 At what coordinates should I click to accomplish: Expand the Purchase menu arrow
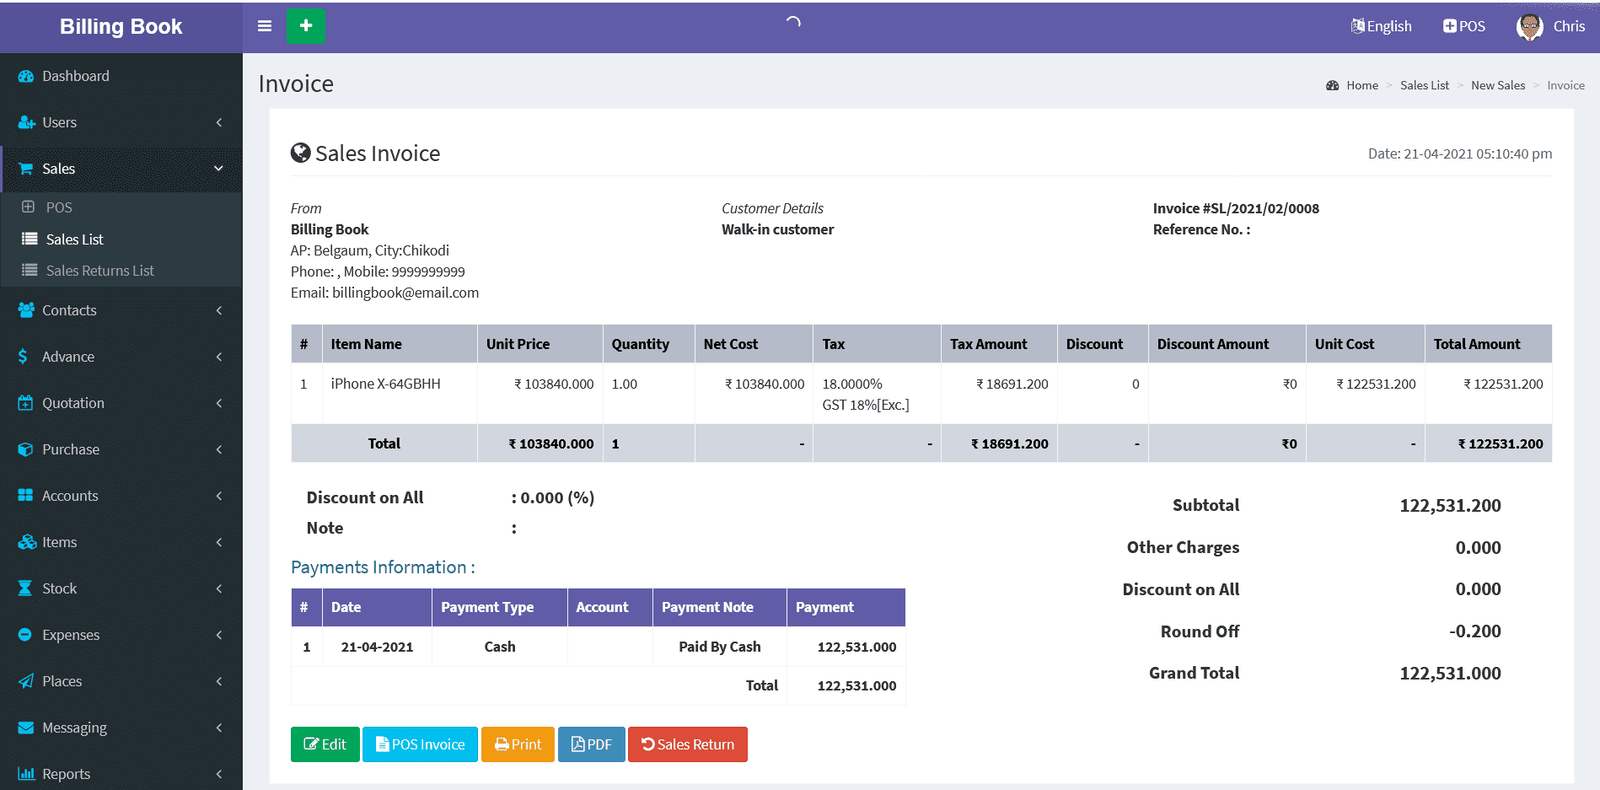[219, 450]
